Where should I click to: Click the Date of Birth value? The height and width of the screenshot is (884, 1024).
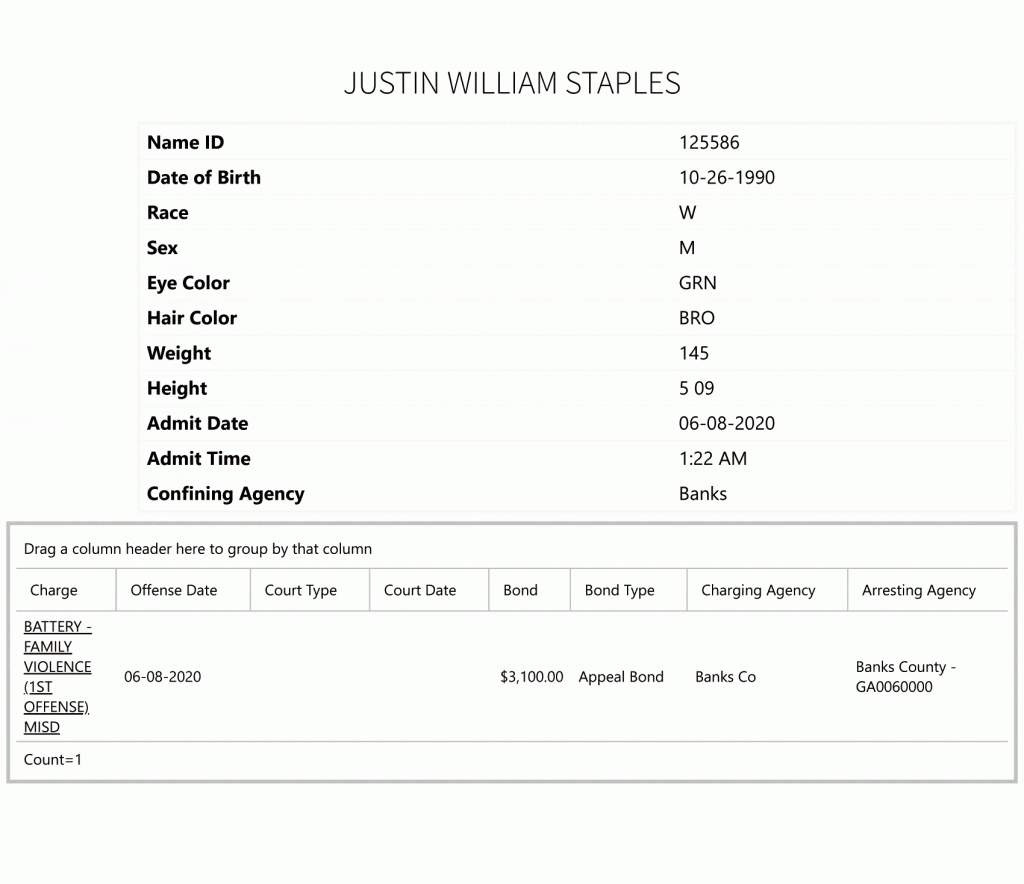[727, 178]
